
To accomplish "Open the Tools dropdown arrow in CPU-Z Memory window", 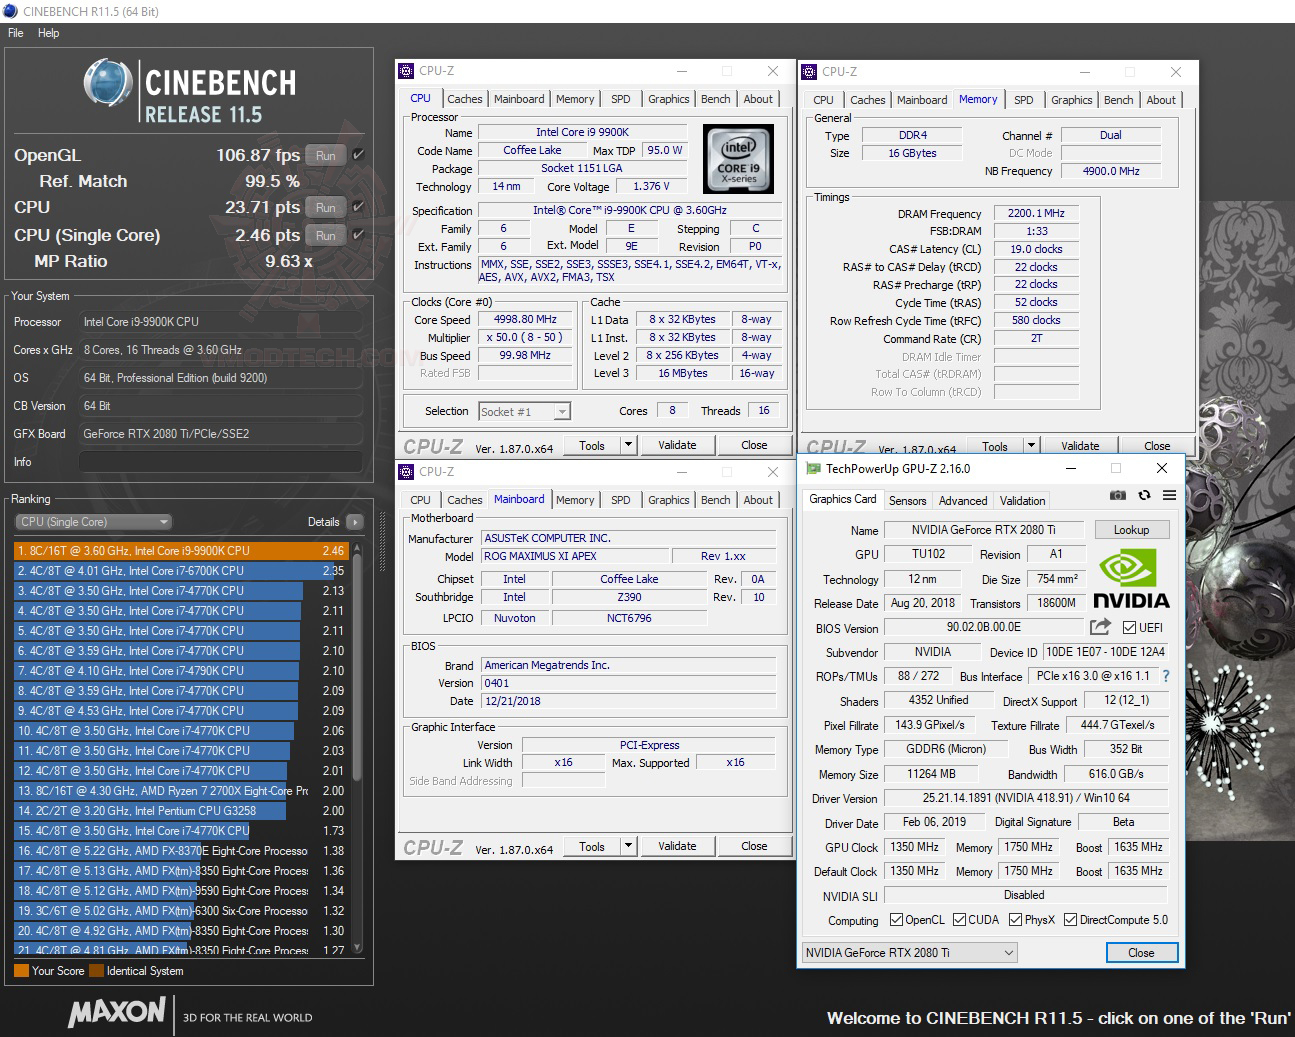I will pos(1031,446).
